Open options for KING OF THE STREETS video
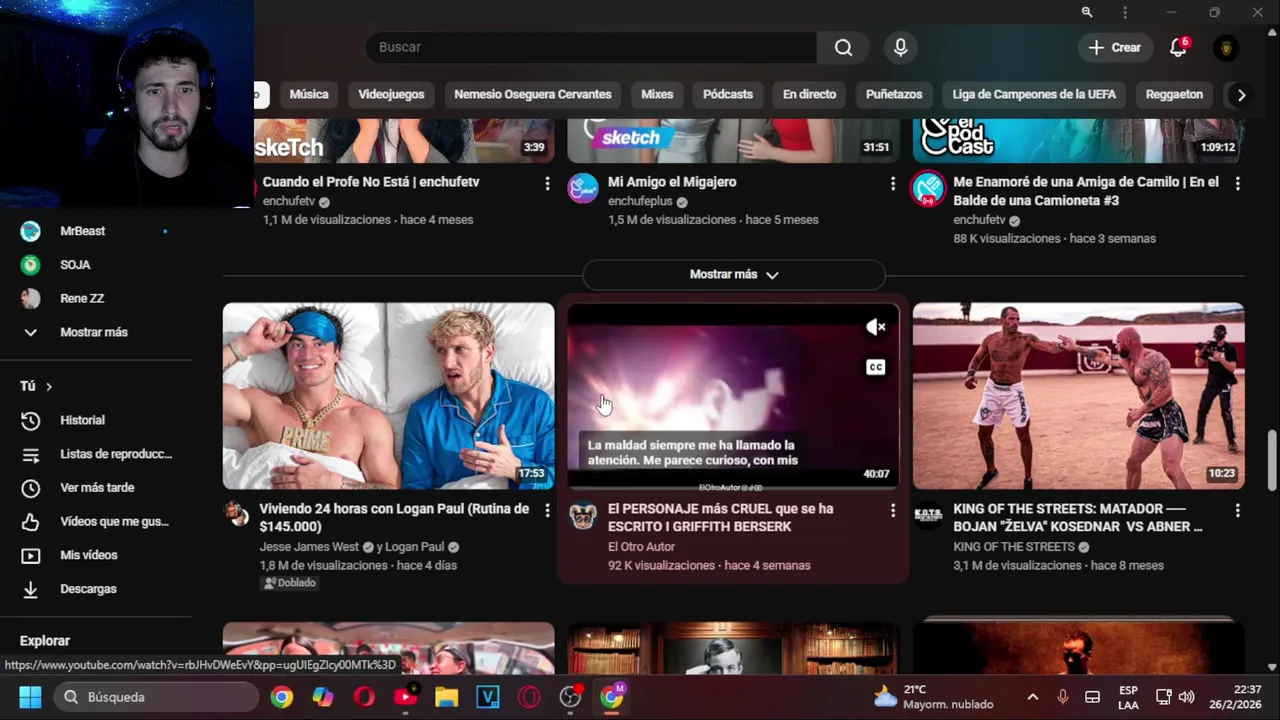The image size is (1280, 720). tap(1237, 510)
